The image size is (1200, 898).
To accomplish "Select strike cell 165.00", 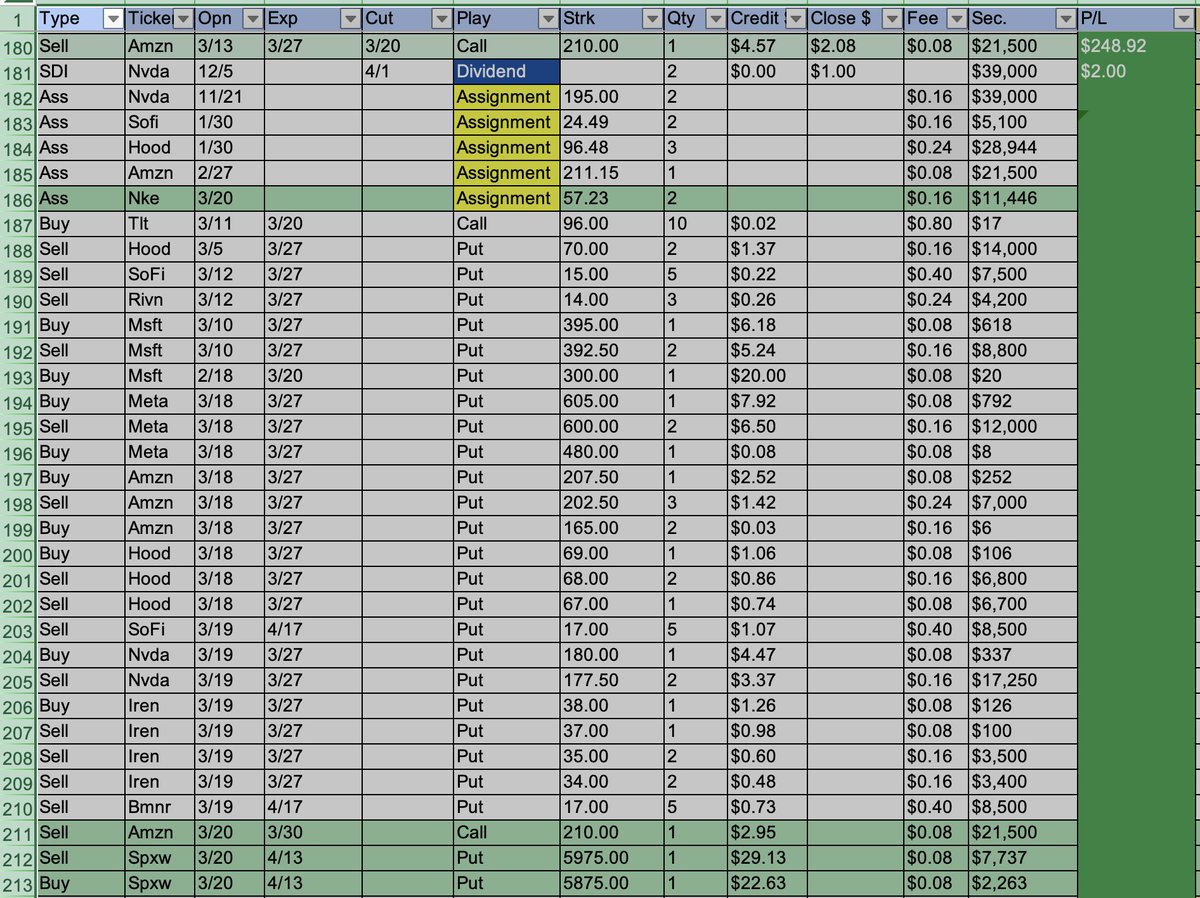I will click(x=612, y=528).
